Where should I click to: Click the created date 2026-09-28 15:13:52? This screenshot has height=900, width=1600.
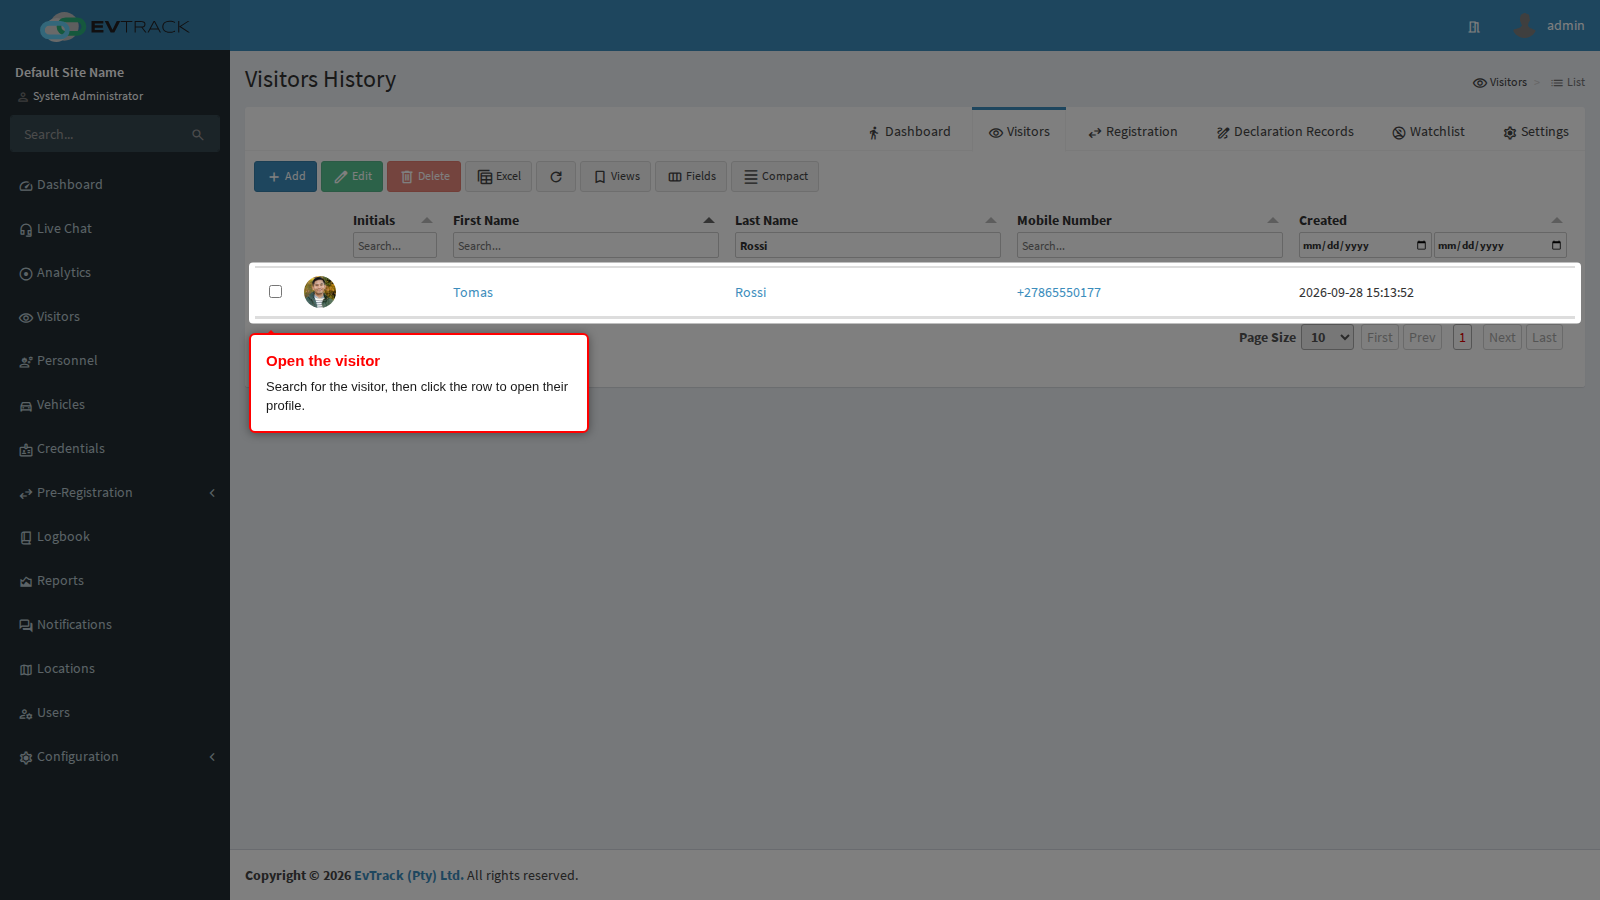pyautogui.click(x=1356, y=293)
